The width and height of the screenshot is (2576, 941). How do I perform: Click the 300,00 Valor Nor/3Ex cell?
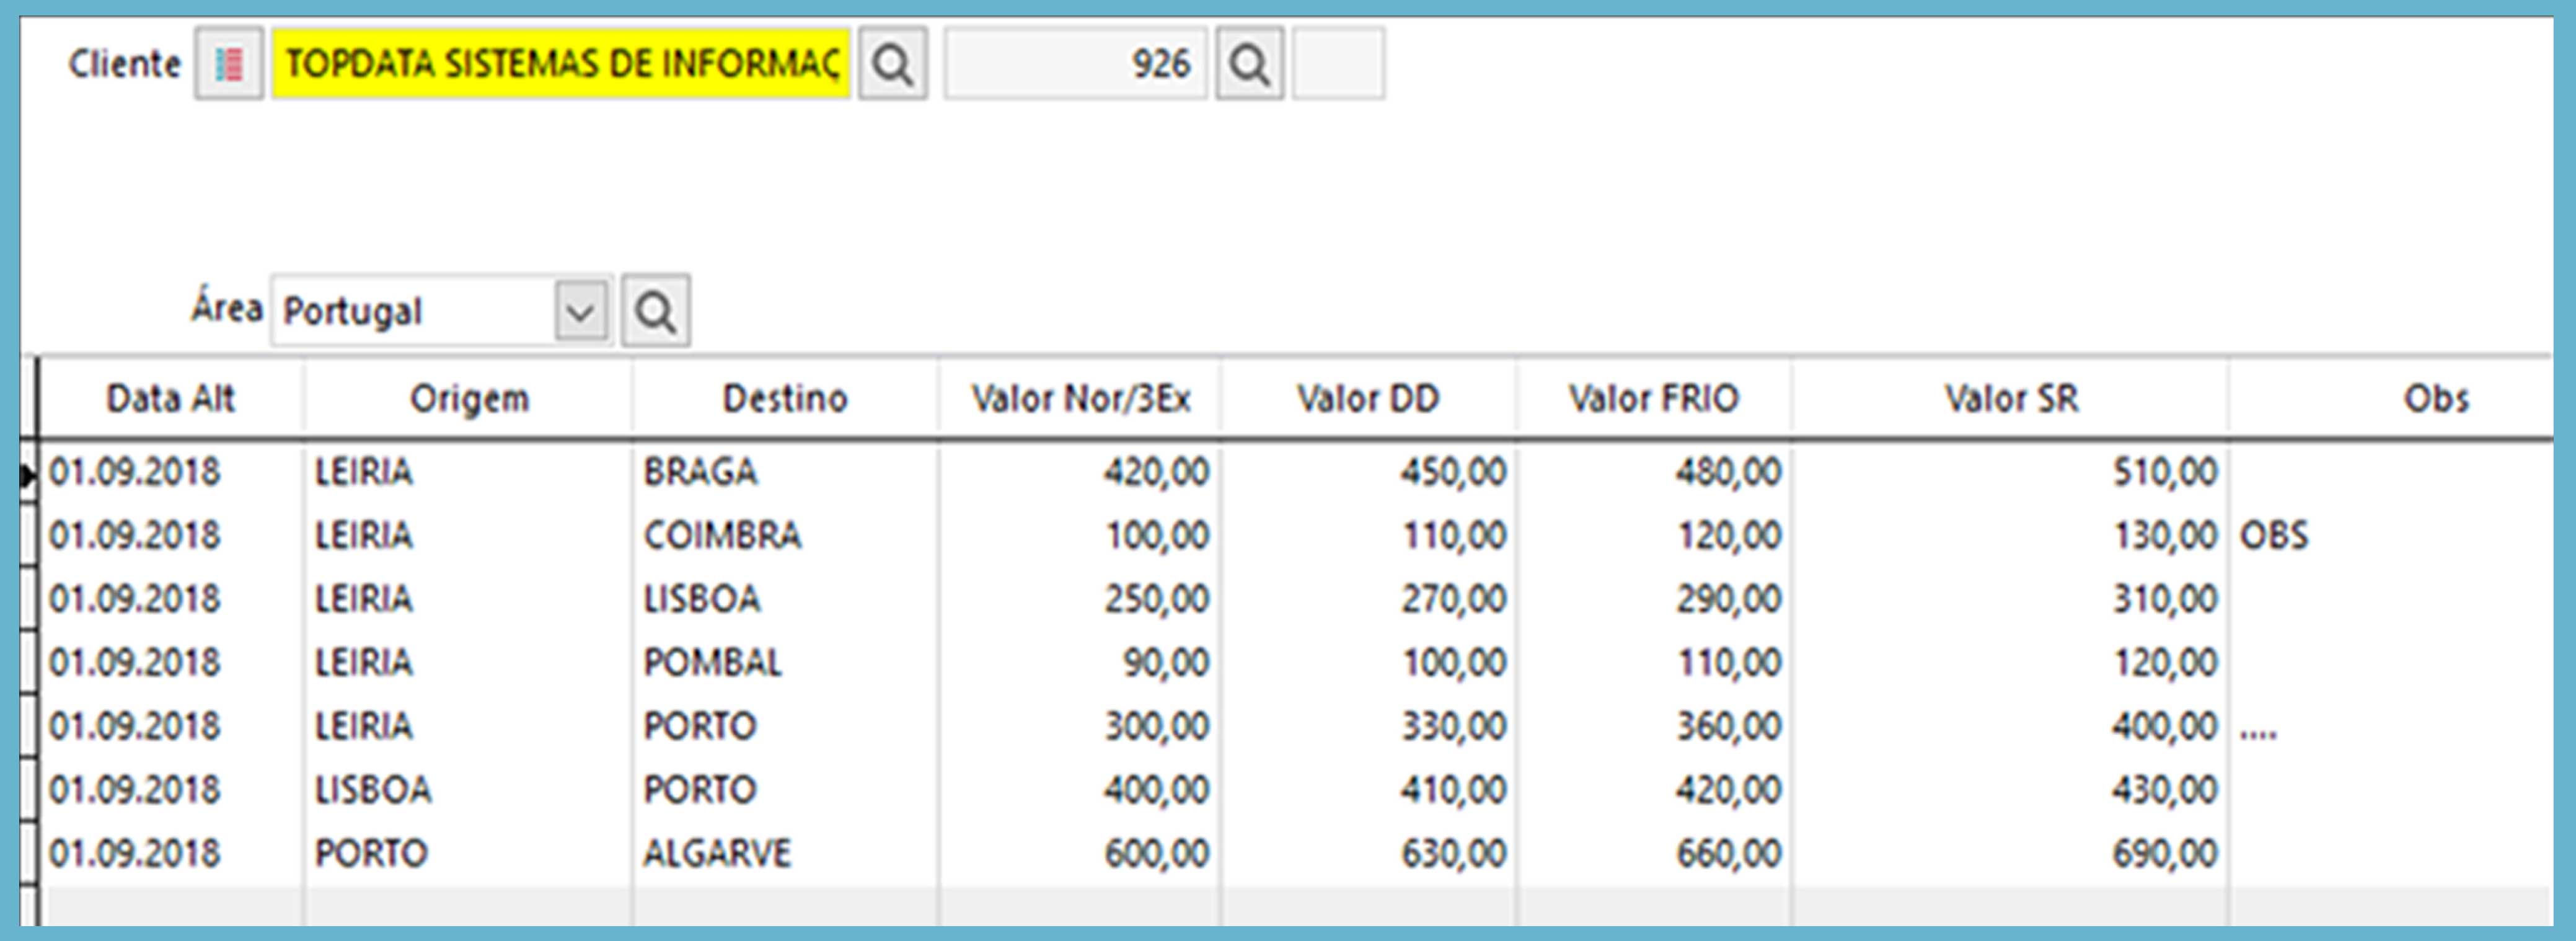pos(1080,726)
